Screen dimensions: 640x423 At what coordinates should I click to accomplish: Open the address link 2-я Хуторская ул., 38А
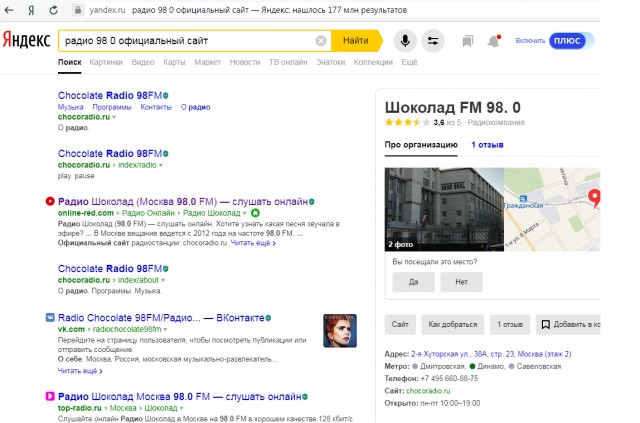pyautogui.click(x=491, y=354)
